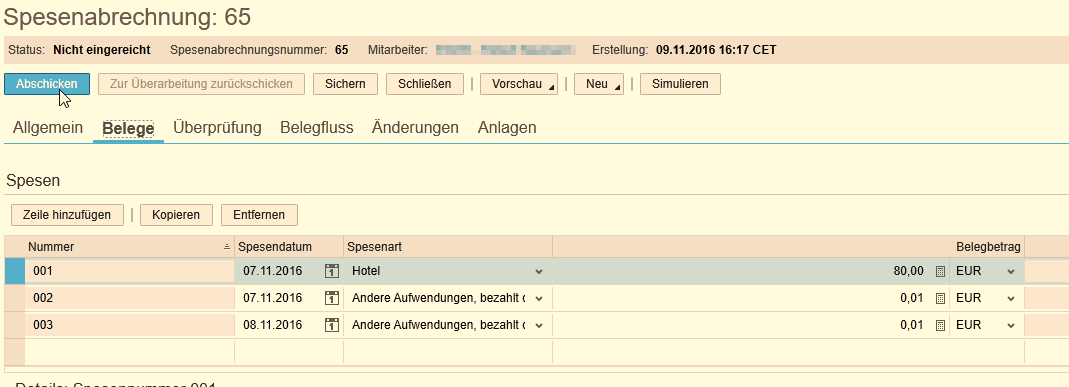Open the Anlagen tab

tap(507, 127)
